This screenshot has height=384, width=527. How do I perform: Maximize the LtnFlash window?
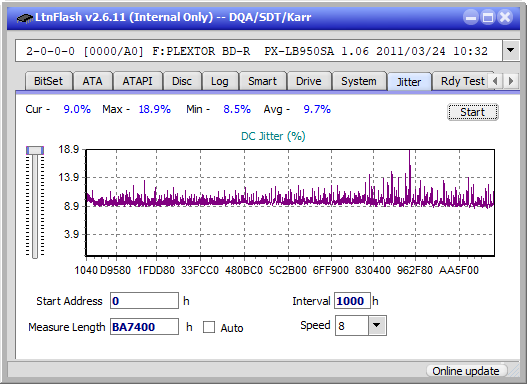coord(488,17)
